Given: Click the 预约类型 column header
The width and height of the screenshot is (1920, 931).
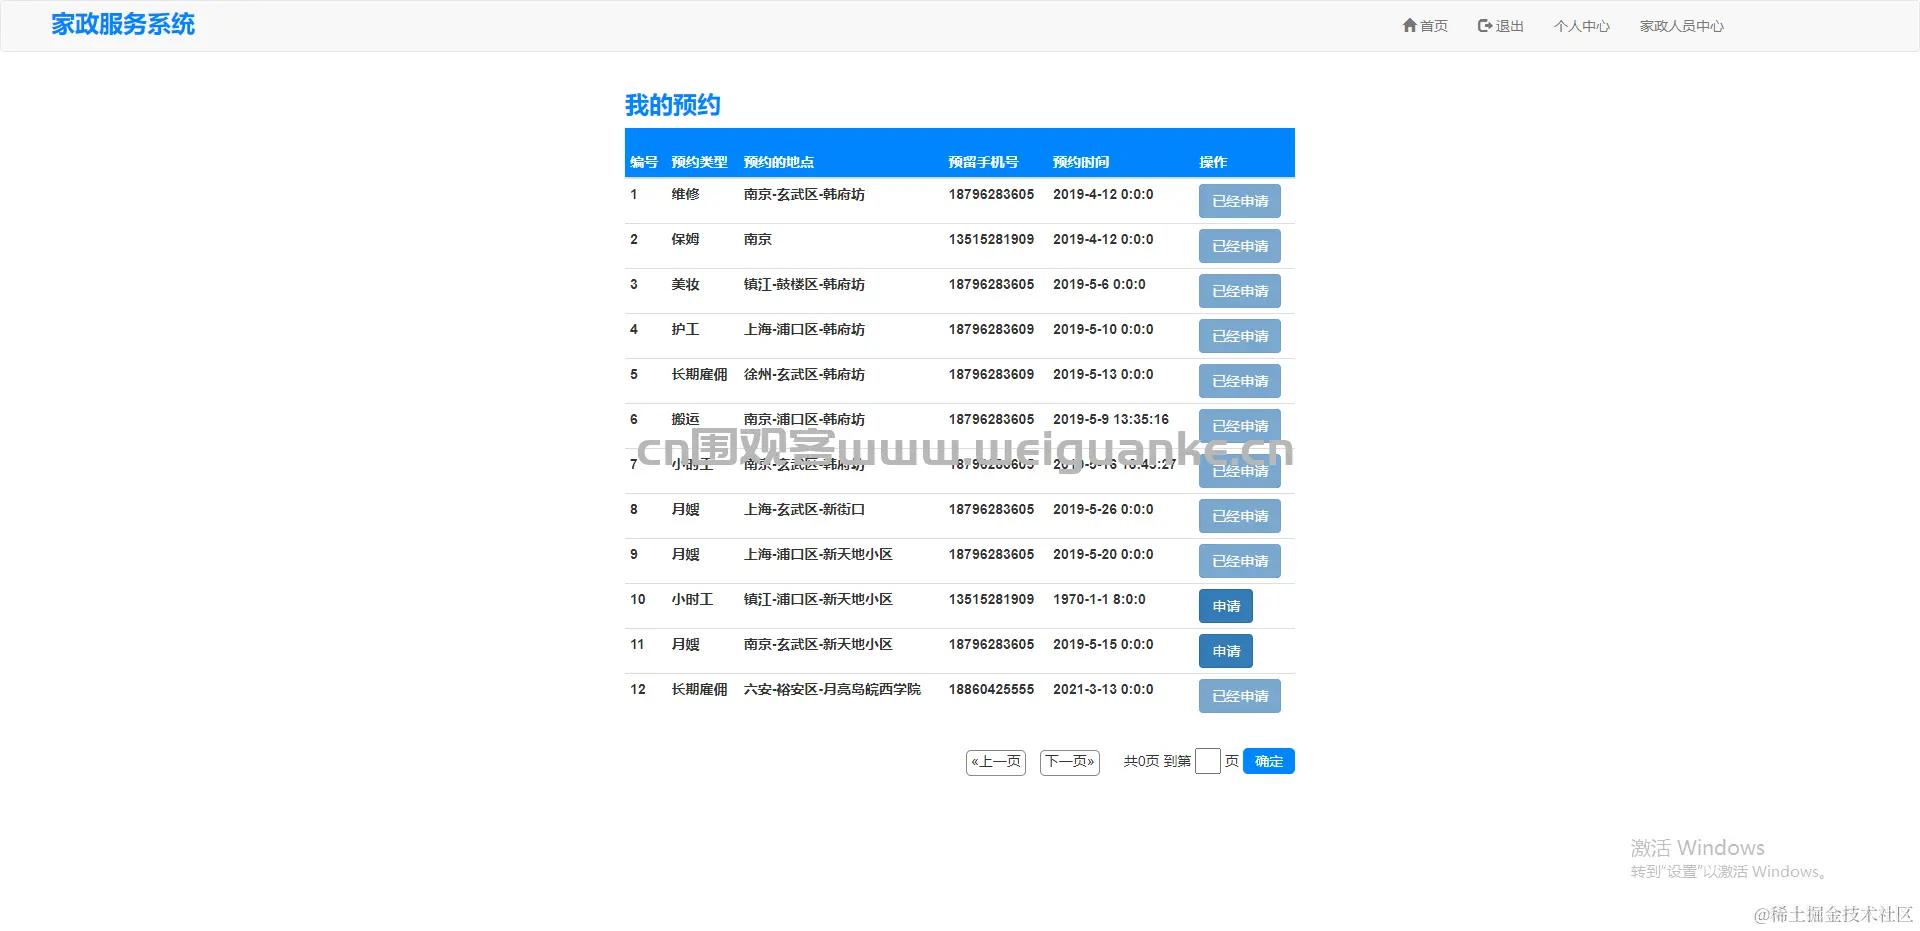Looking at the screenshot, I should pyautogui.click(x=699, y=162).
